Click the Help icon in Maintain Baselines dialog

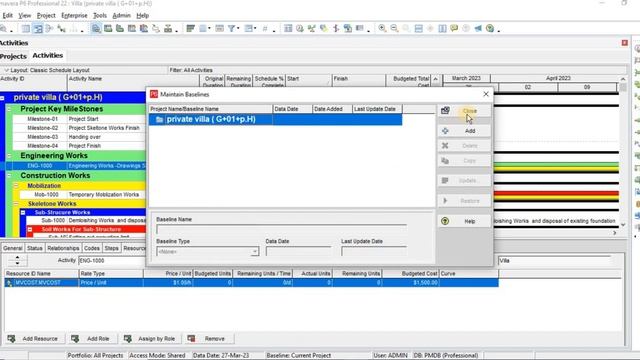pyautogui.click(x=445, y=221)
